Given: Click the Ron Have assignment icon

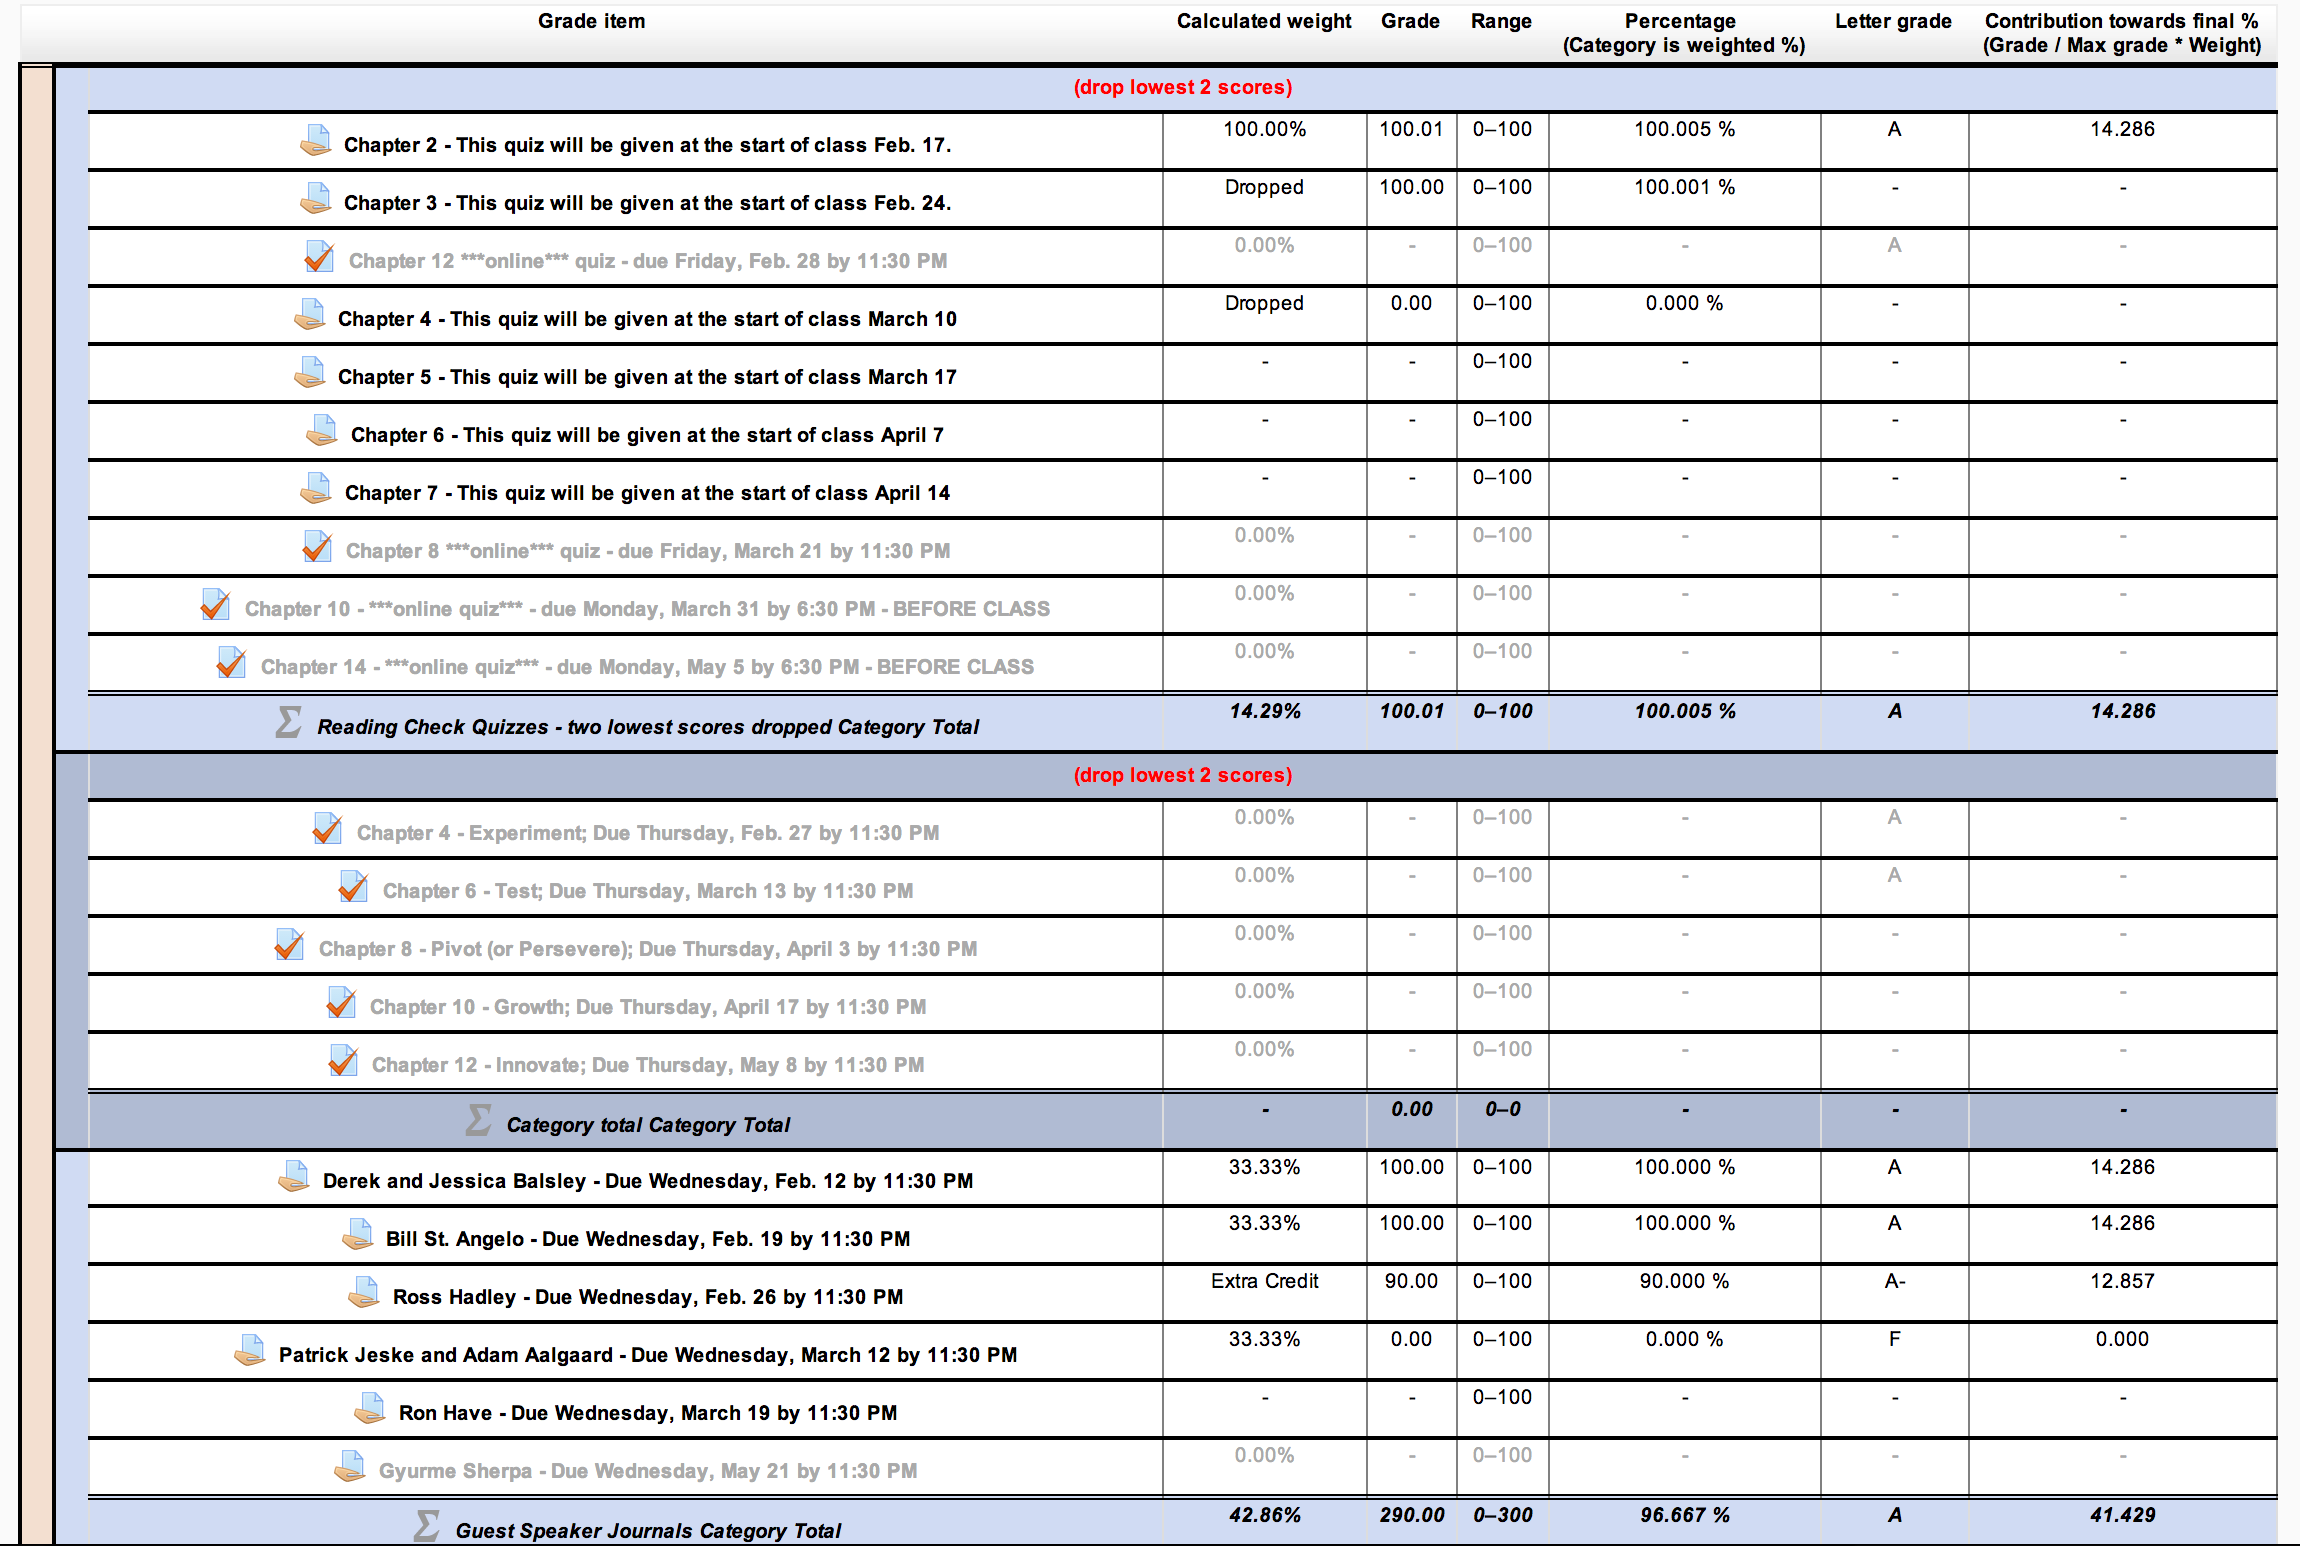Looking at the screenshot, I should point(370,1409).
